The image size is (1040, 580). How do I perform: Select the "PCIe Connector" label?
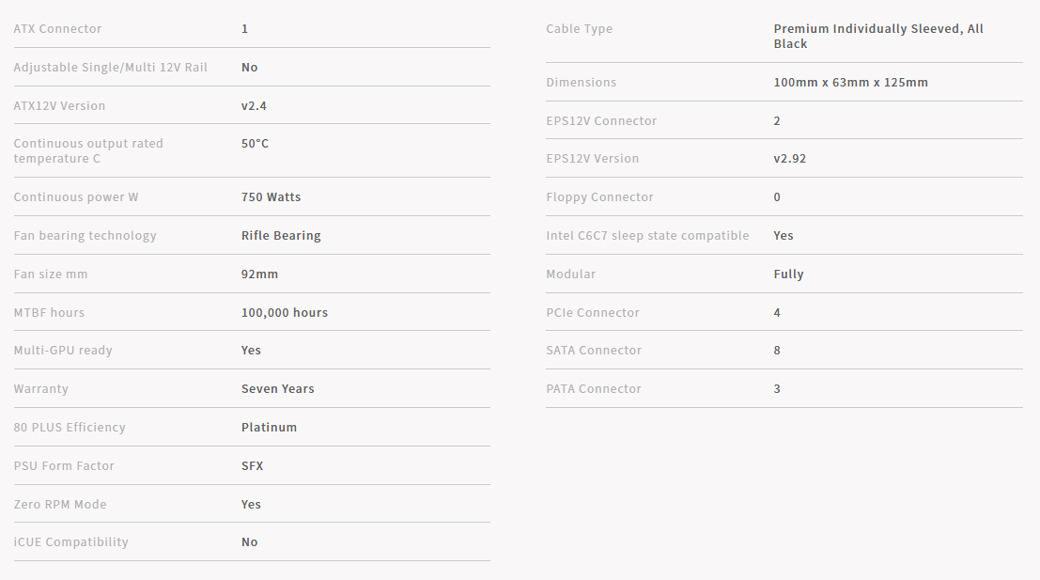click(x=592, y=313)
